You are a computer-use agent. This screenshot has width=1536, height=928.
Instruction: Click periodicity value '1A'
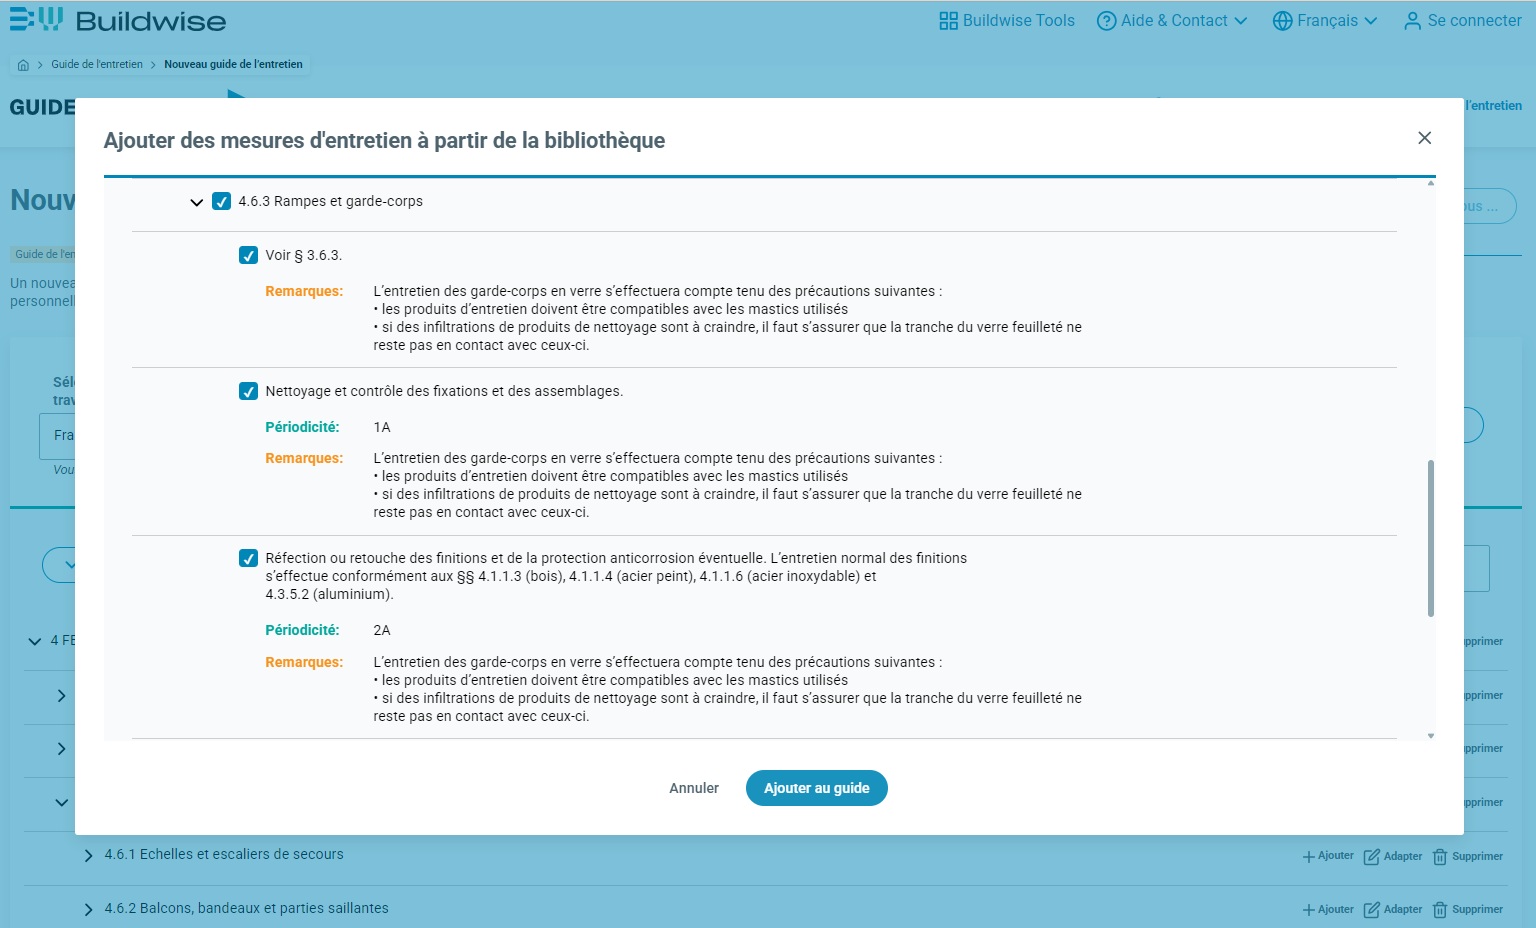[x=382, y=427]
